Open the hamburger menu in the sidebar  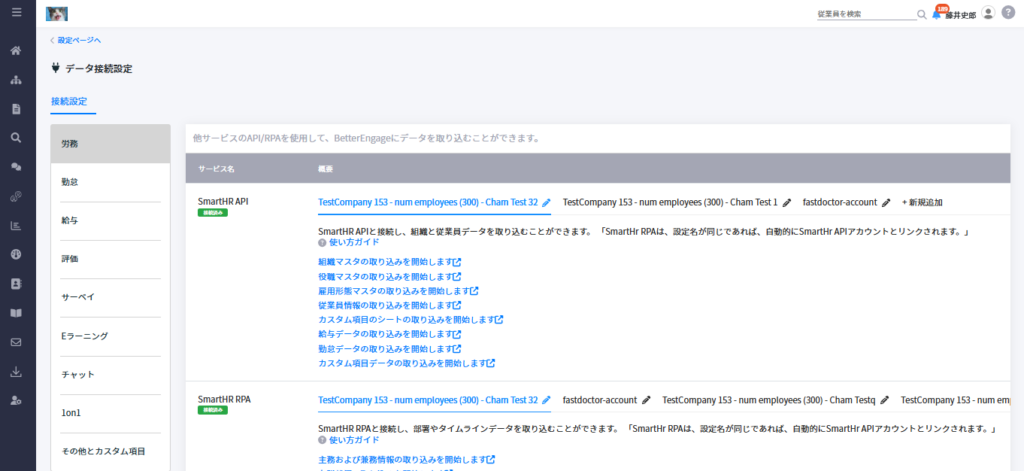click(x=17, y=12)
